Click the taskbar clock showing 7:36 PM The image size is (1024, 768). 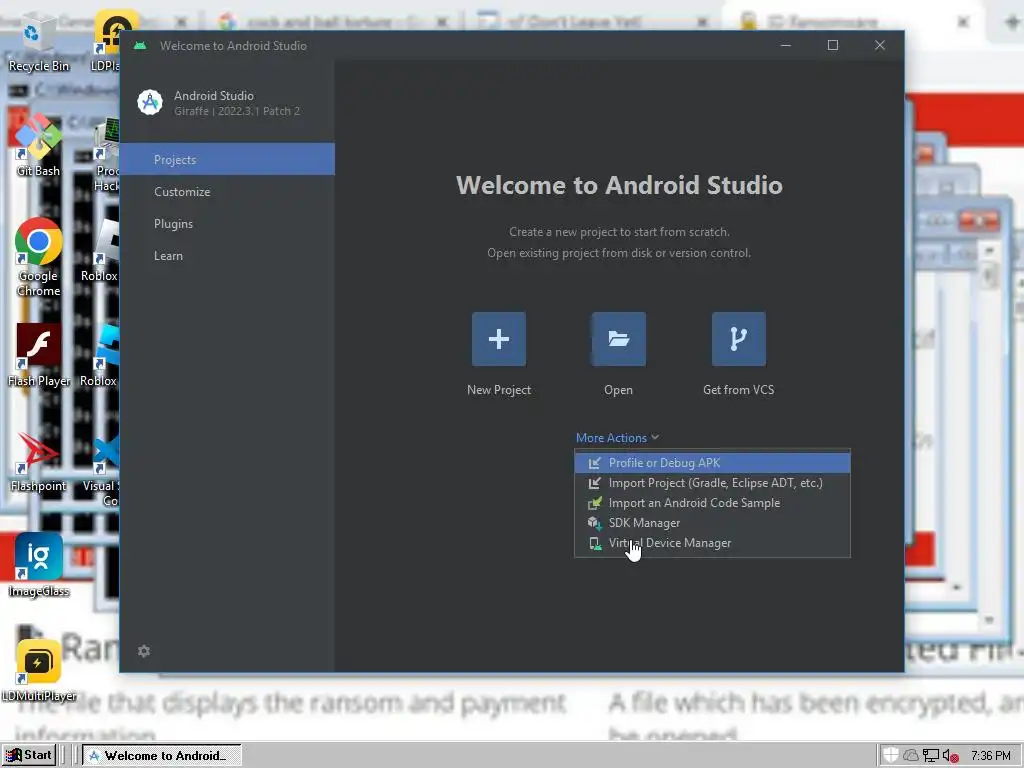coord(990,756)
